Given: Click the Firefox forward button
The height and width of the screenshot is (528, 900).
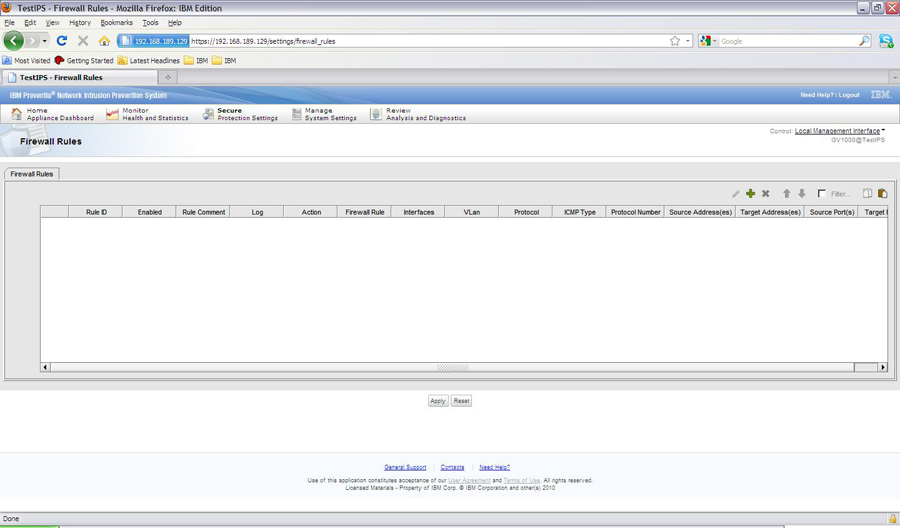Looking at the screenshot, I should tap(32, 41).
